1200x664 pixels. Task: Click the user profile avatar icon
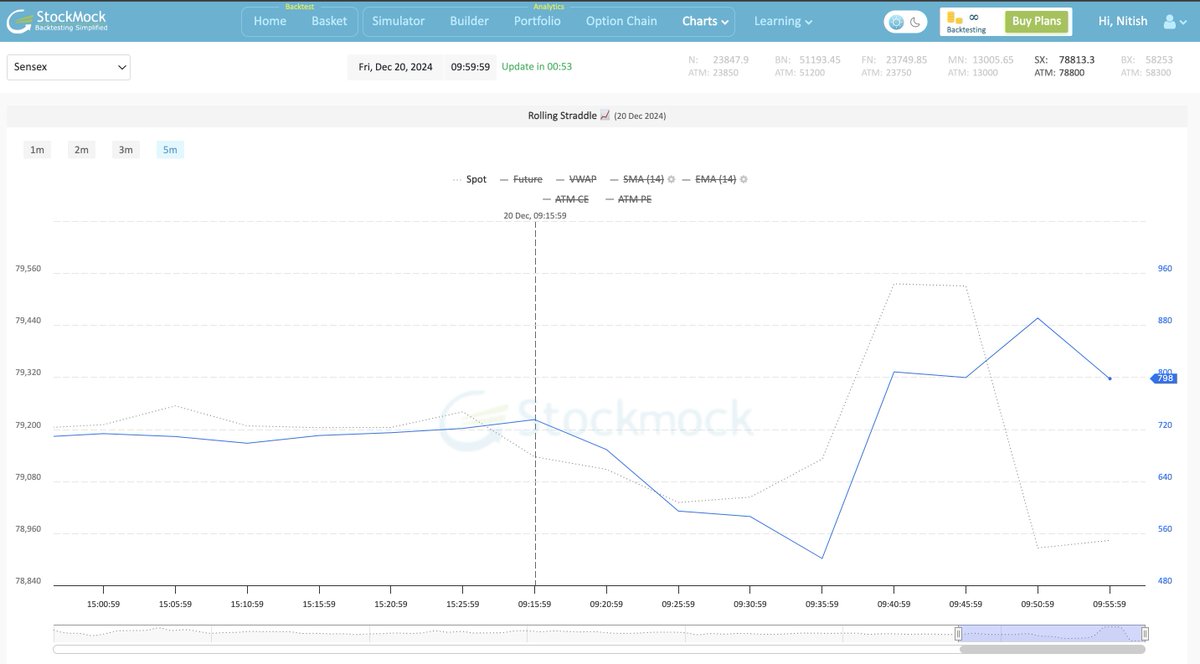[x=1170, y=21]
